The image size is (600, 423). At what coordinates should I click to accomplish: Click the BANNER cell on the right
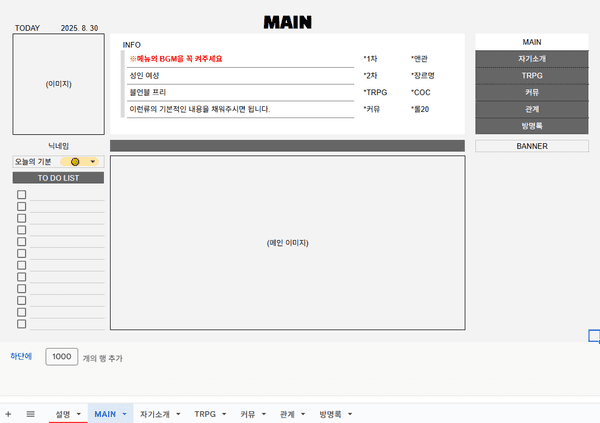(531, 145)
